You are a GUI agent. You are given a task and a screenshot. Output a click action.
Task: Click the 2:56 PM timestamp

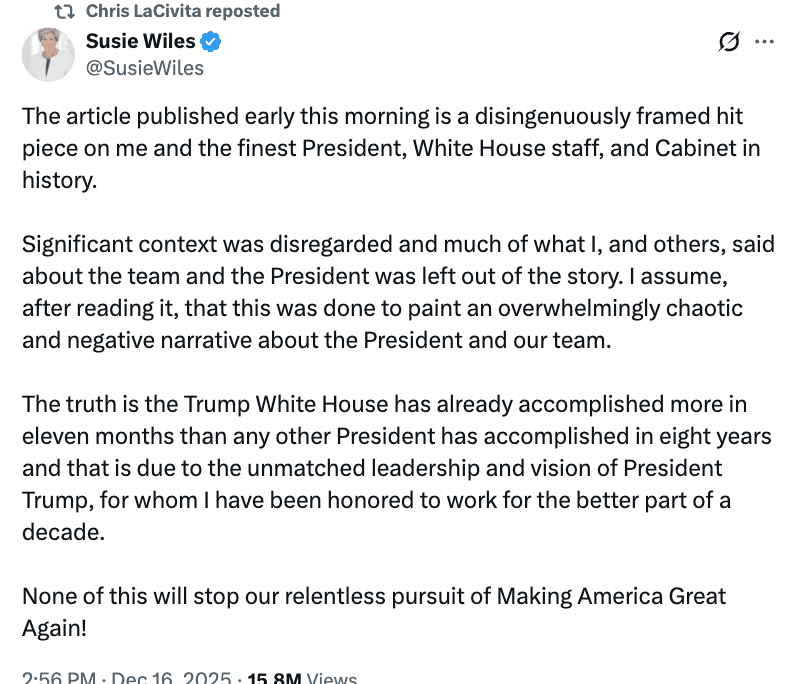point(59,679)
